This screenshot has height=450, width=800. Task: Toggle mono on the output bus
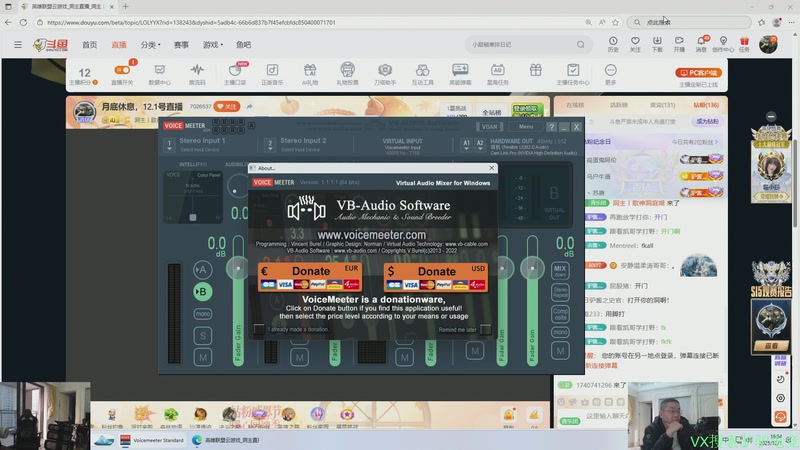560,332
